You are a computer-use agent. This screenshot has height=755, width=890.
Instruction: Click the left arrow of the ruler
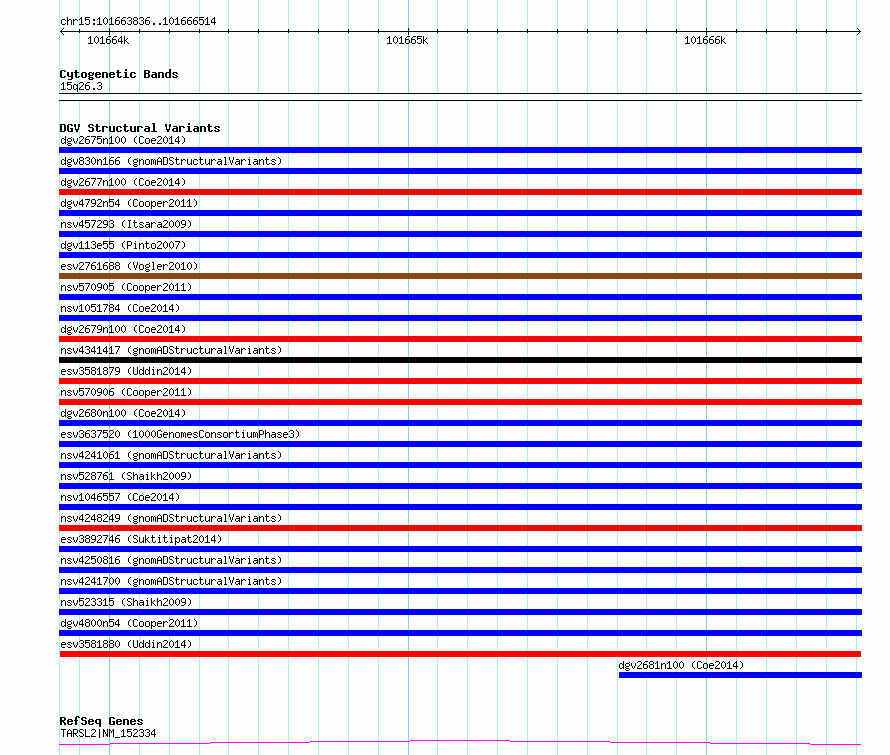click(62, 31)
